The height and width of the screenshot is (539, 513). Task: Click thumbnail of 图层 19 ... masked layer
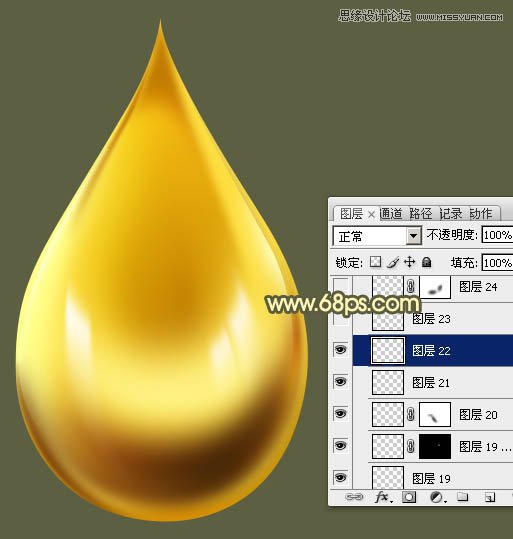pos(388,446)
